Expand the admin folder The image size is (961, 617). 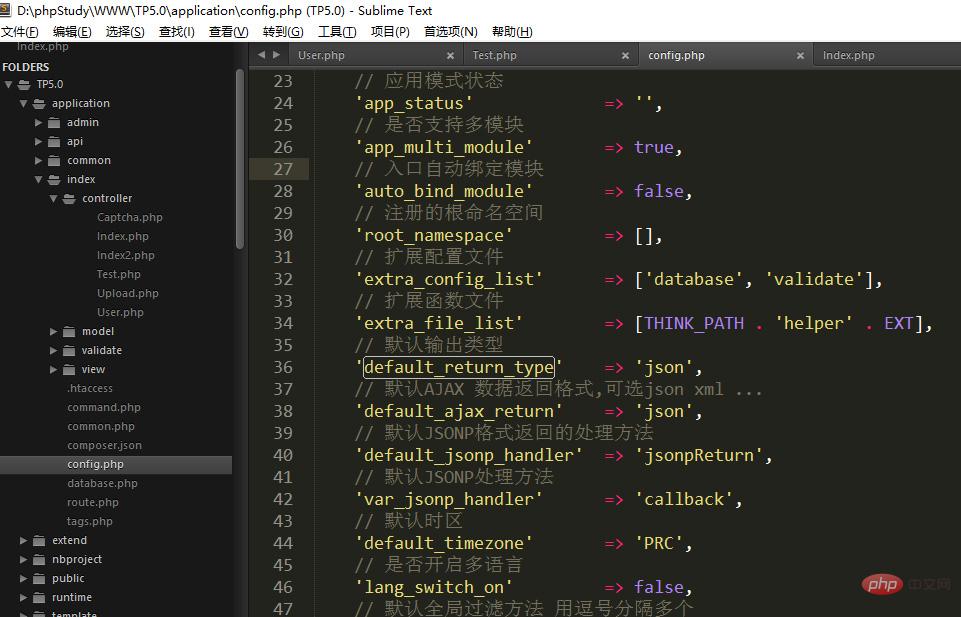pos(39,123)
